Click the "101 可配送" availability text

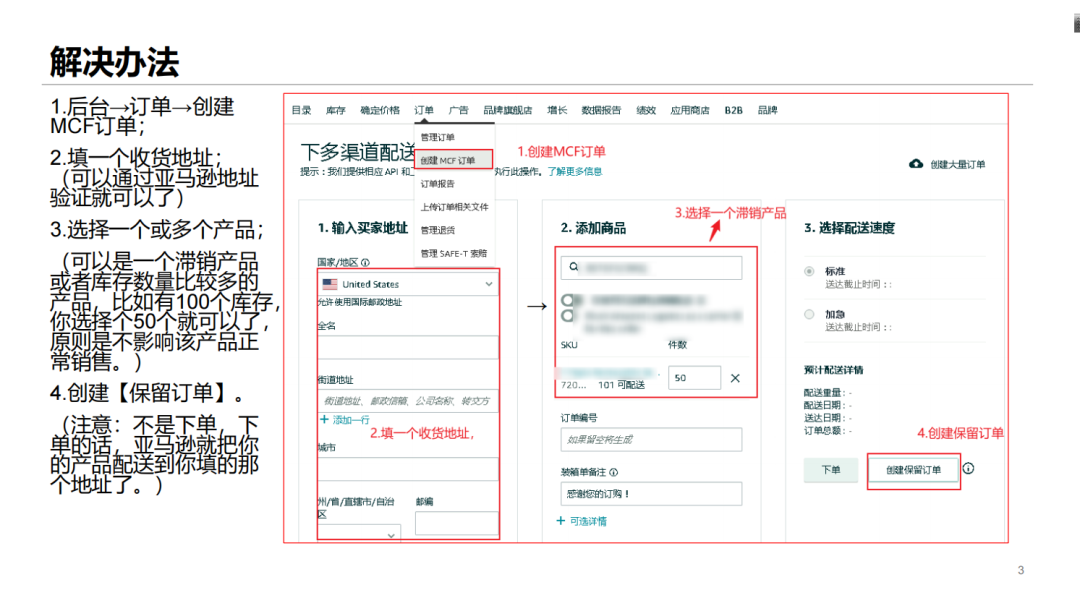(621, 385)
